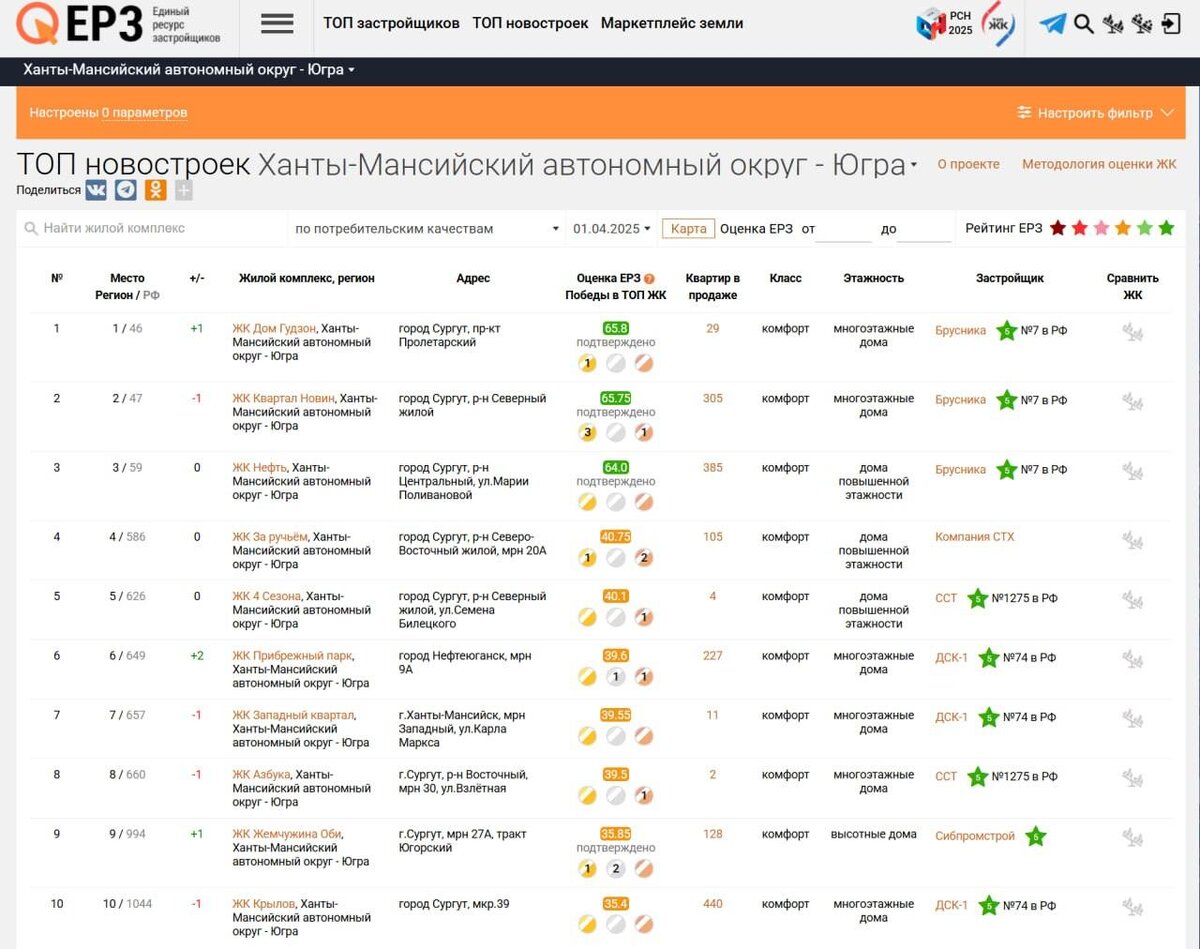Click gold medal in Дом Гудзон row
The width and height of the screenshot is (1200, 949).
point(587,363)
